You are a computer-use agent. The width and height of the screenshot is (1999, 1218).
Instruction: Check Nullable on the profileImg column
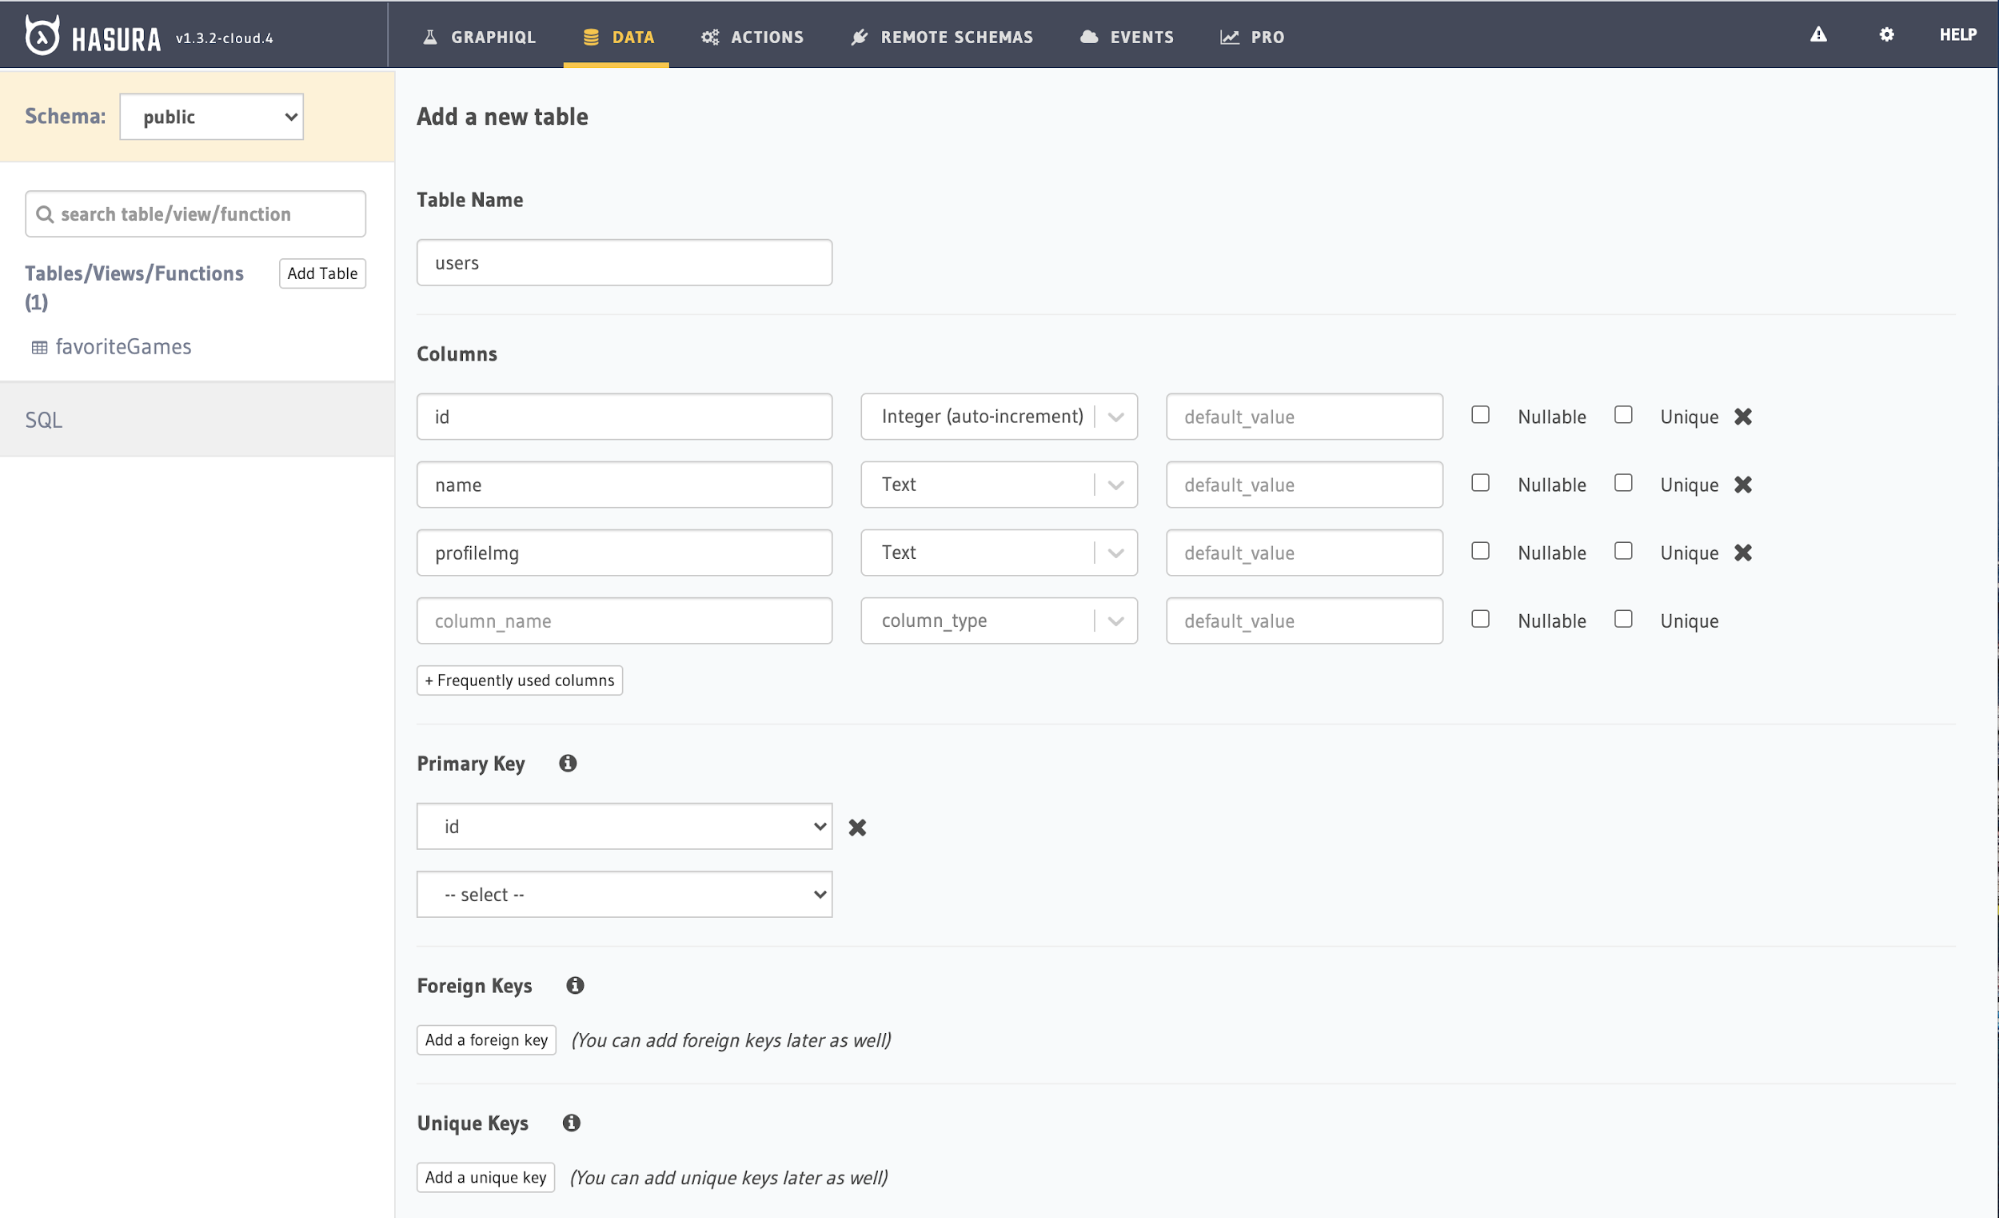(x=1480, y=550)
